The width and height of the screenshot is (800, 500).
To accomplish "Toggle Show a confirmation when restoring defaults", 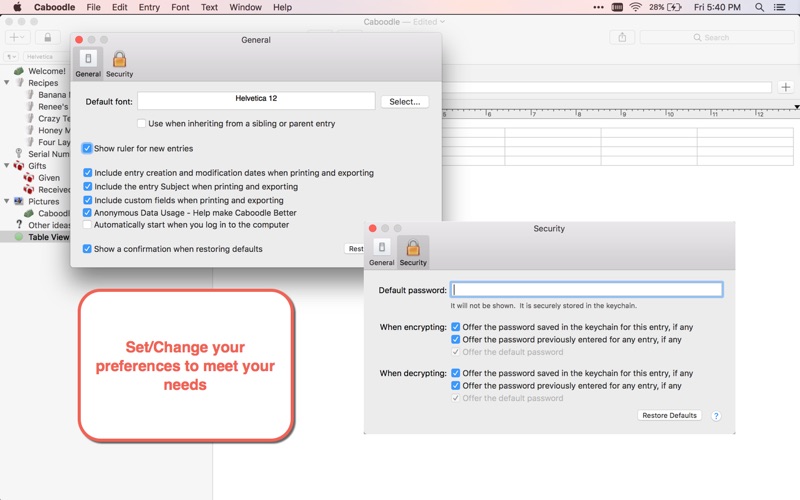I will pyautogui.click(x=87, y=249).
